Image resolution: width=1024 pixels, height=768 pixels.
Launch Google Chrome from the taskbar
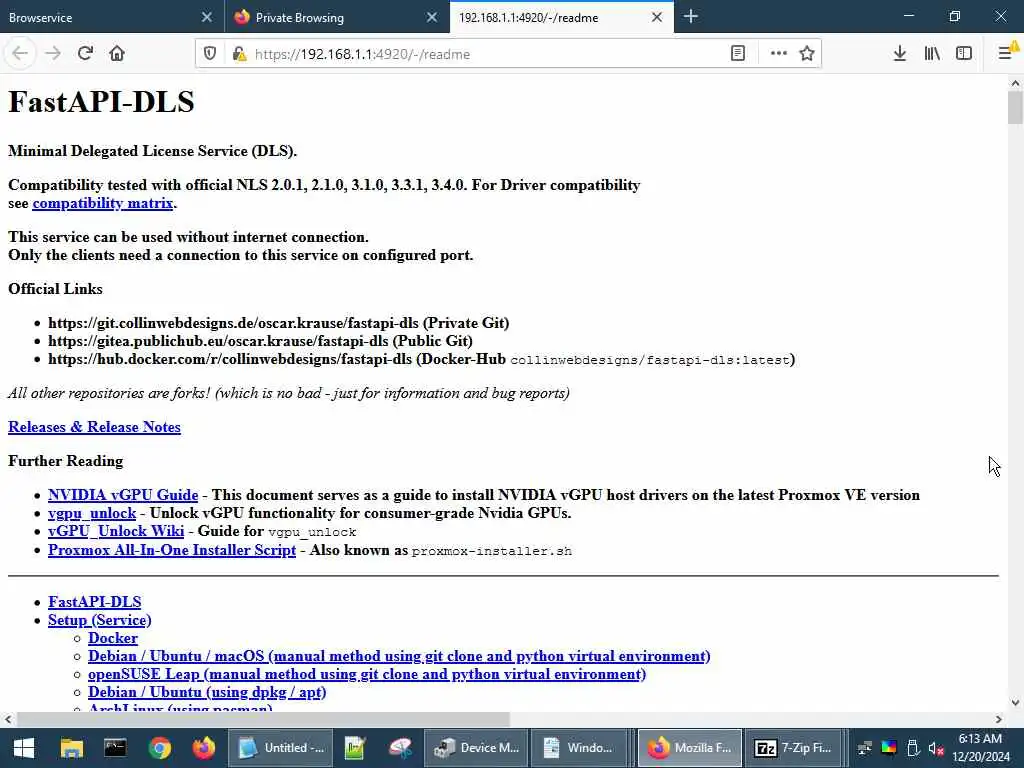(159, 748)
